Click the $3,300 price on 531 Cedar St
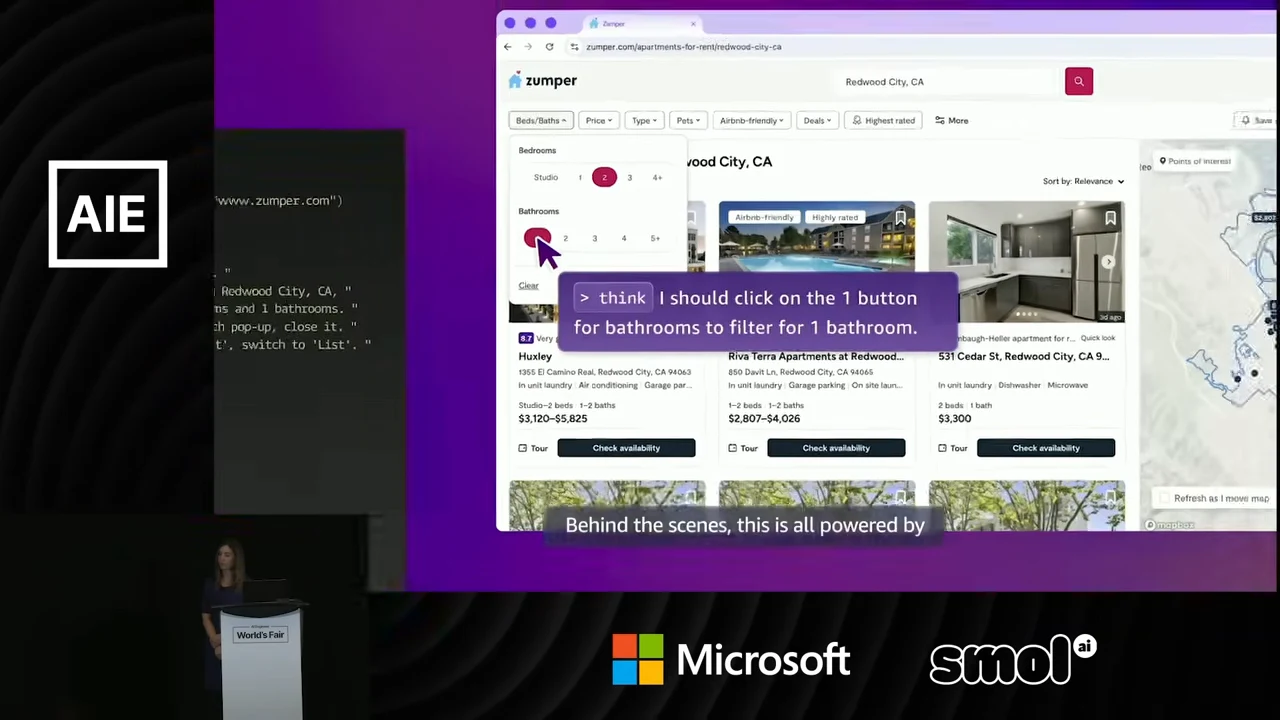Image resolution: width=1280 pixels, height=720 pixels. 954,419
